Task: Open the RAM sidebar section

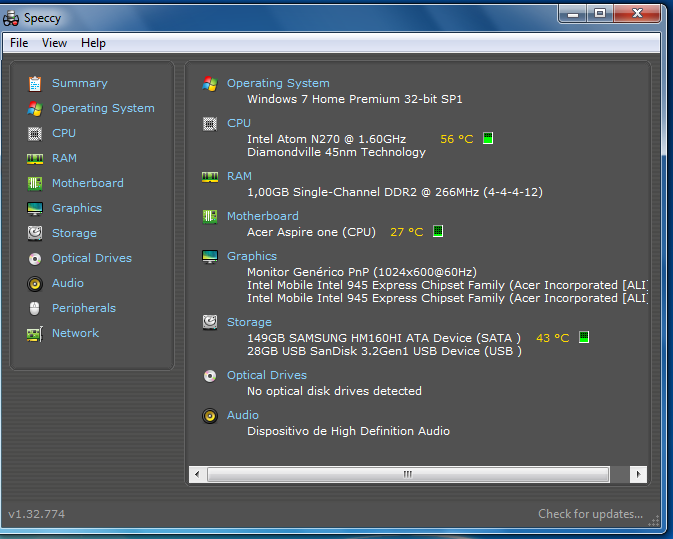Action: point(64,158)
